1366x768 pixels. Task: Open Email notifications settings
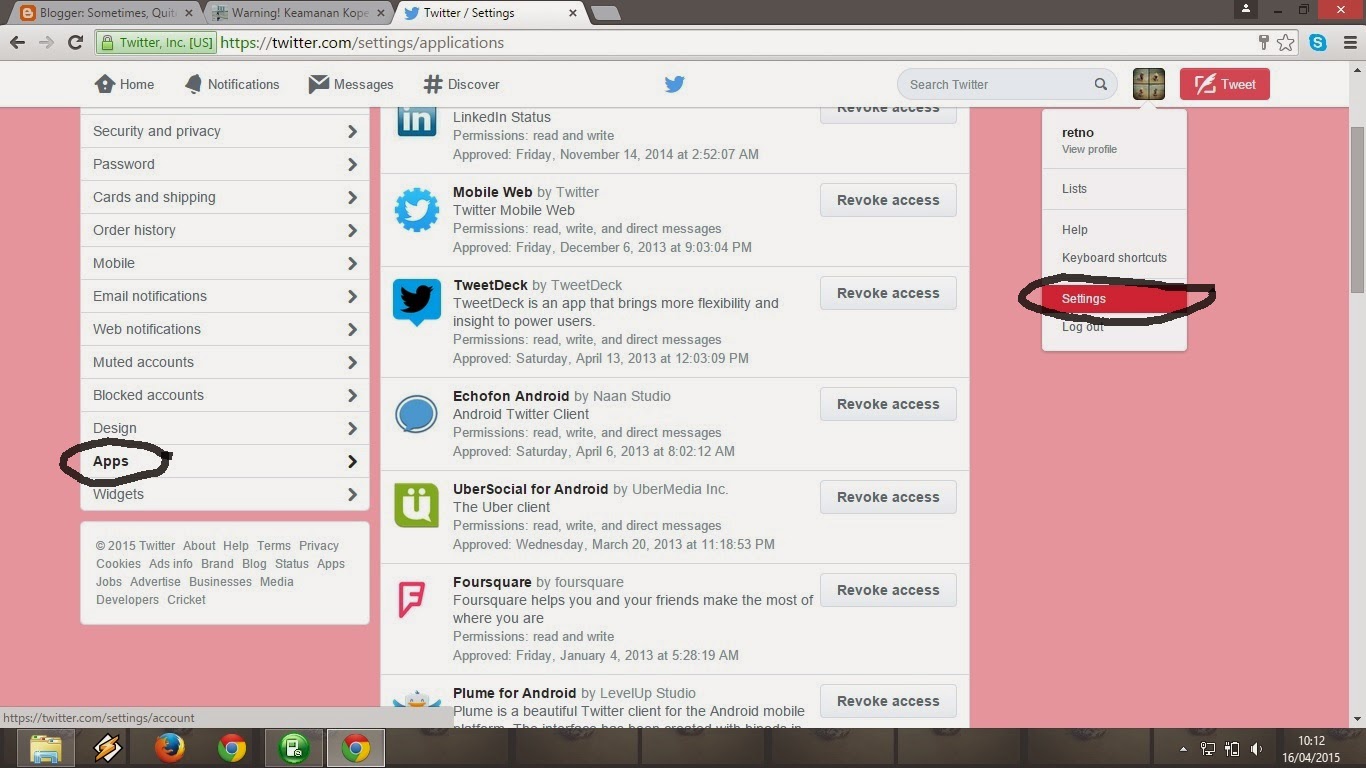225,296
